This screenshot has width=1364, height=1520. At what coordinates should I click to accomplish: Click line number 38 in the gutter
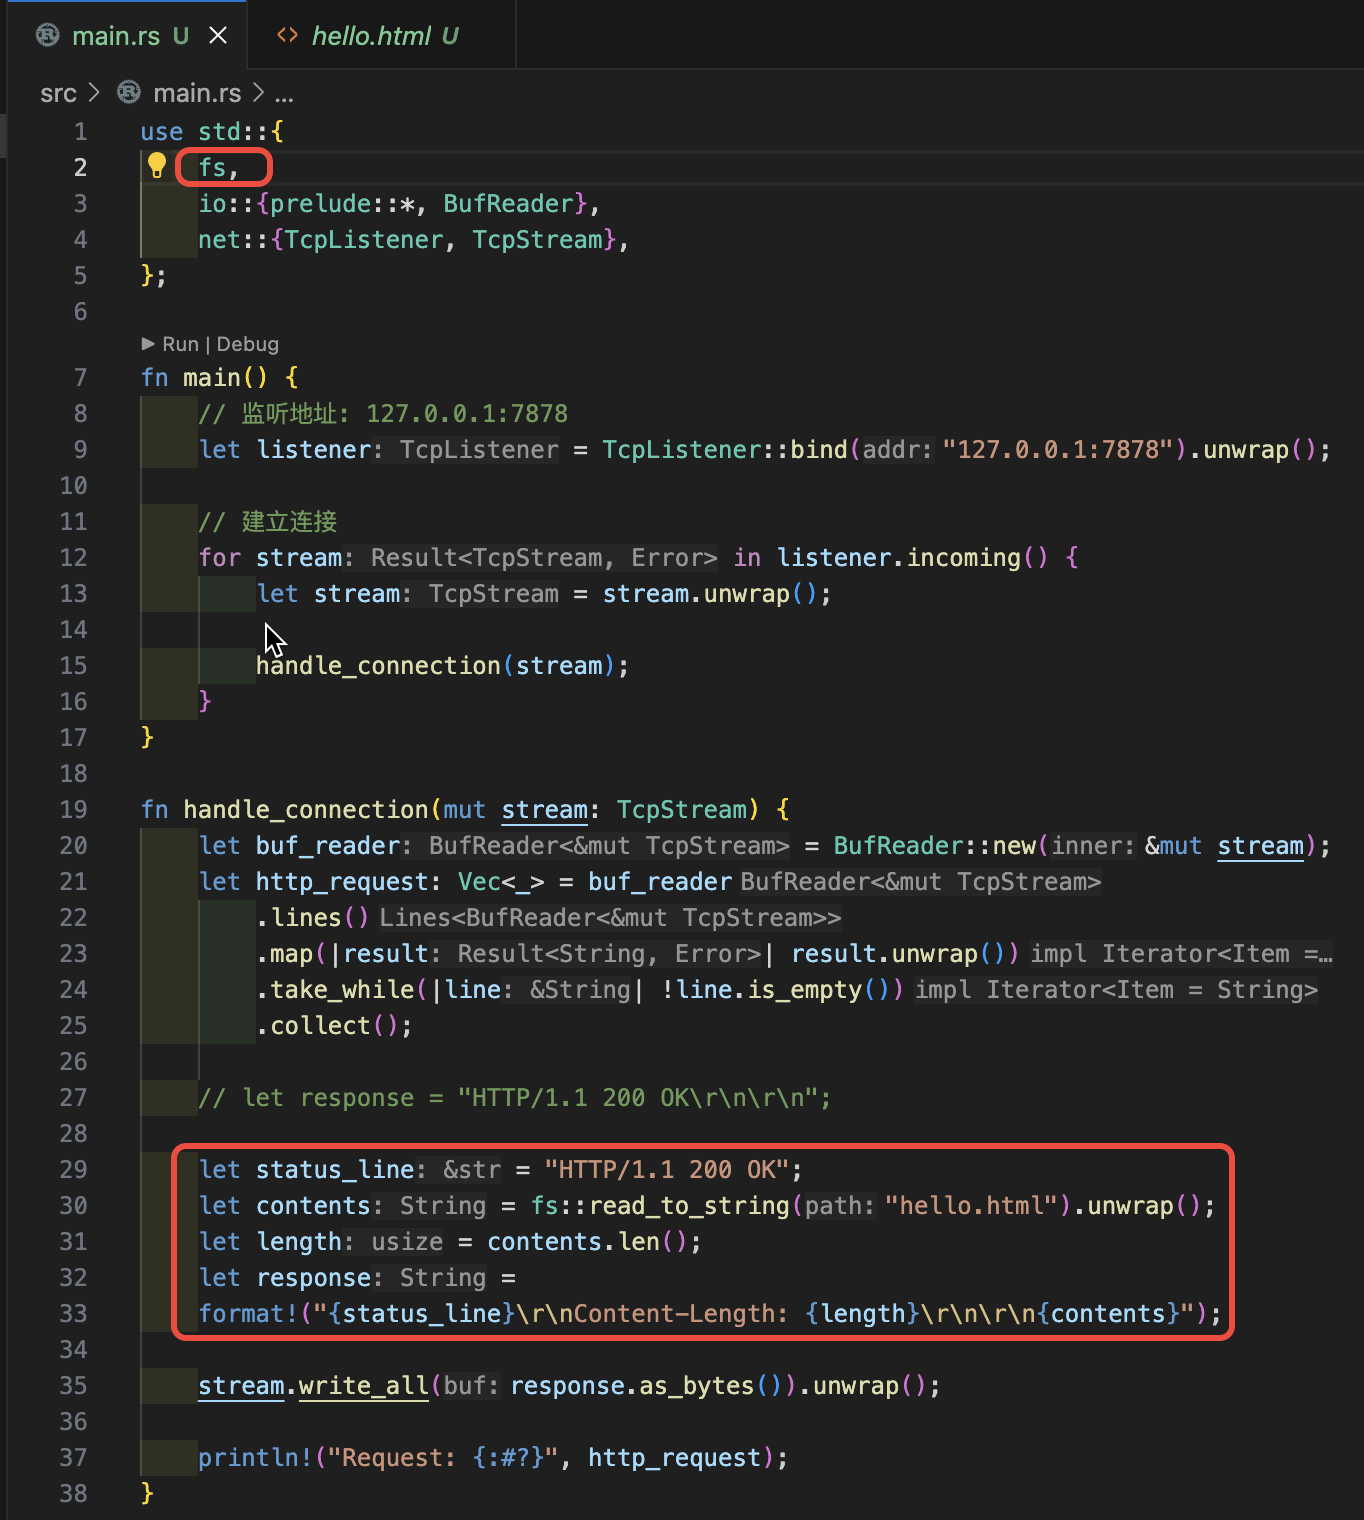pyautogui.click(x=74, y=1493)
